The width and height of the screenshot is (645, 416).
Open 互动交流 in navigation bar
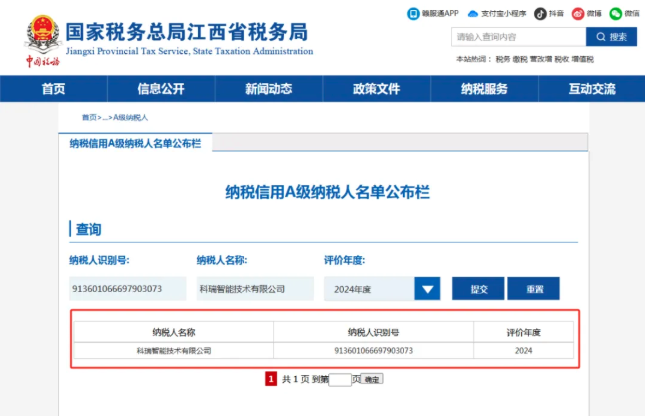(592, 89)
